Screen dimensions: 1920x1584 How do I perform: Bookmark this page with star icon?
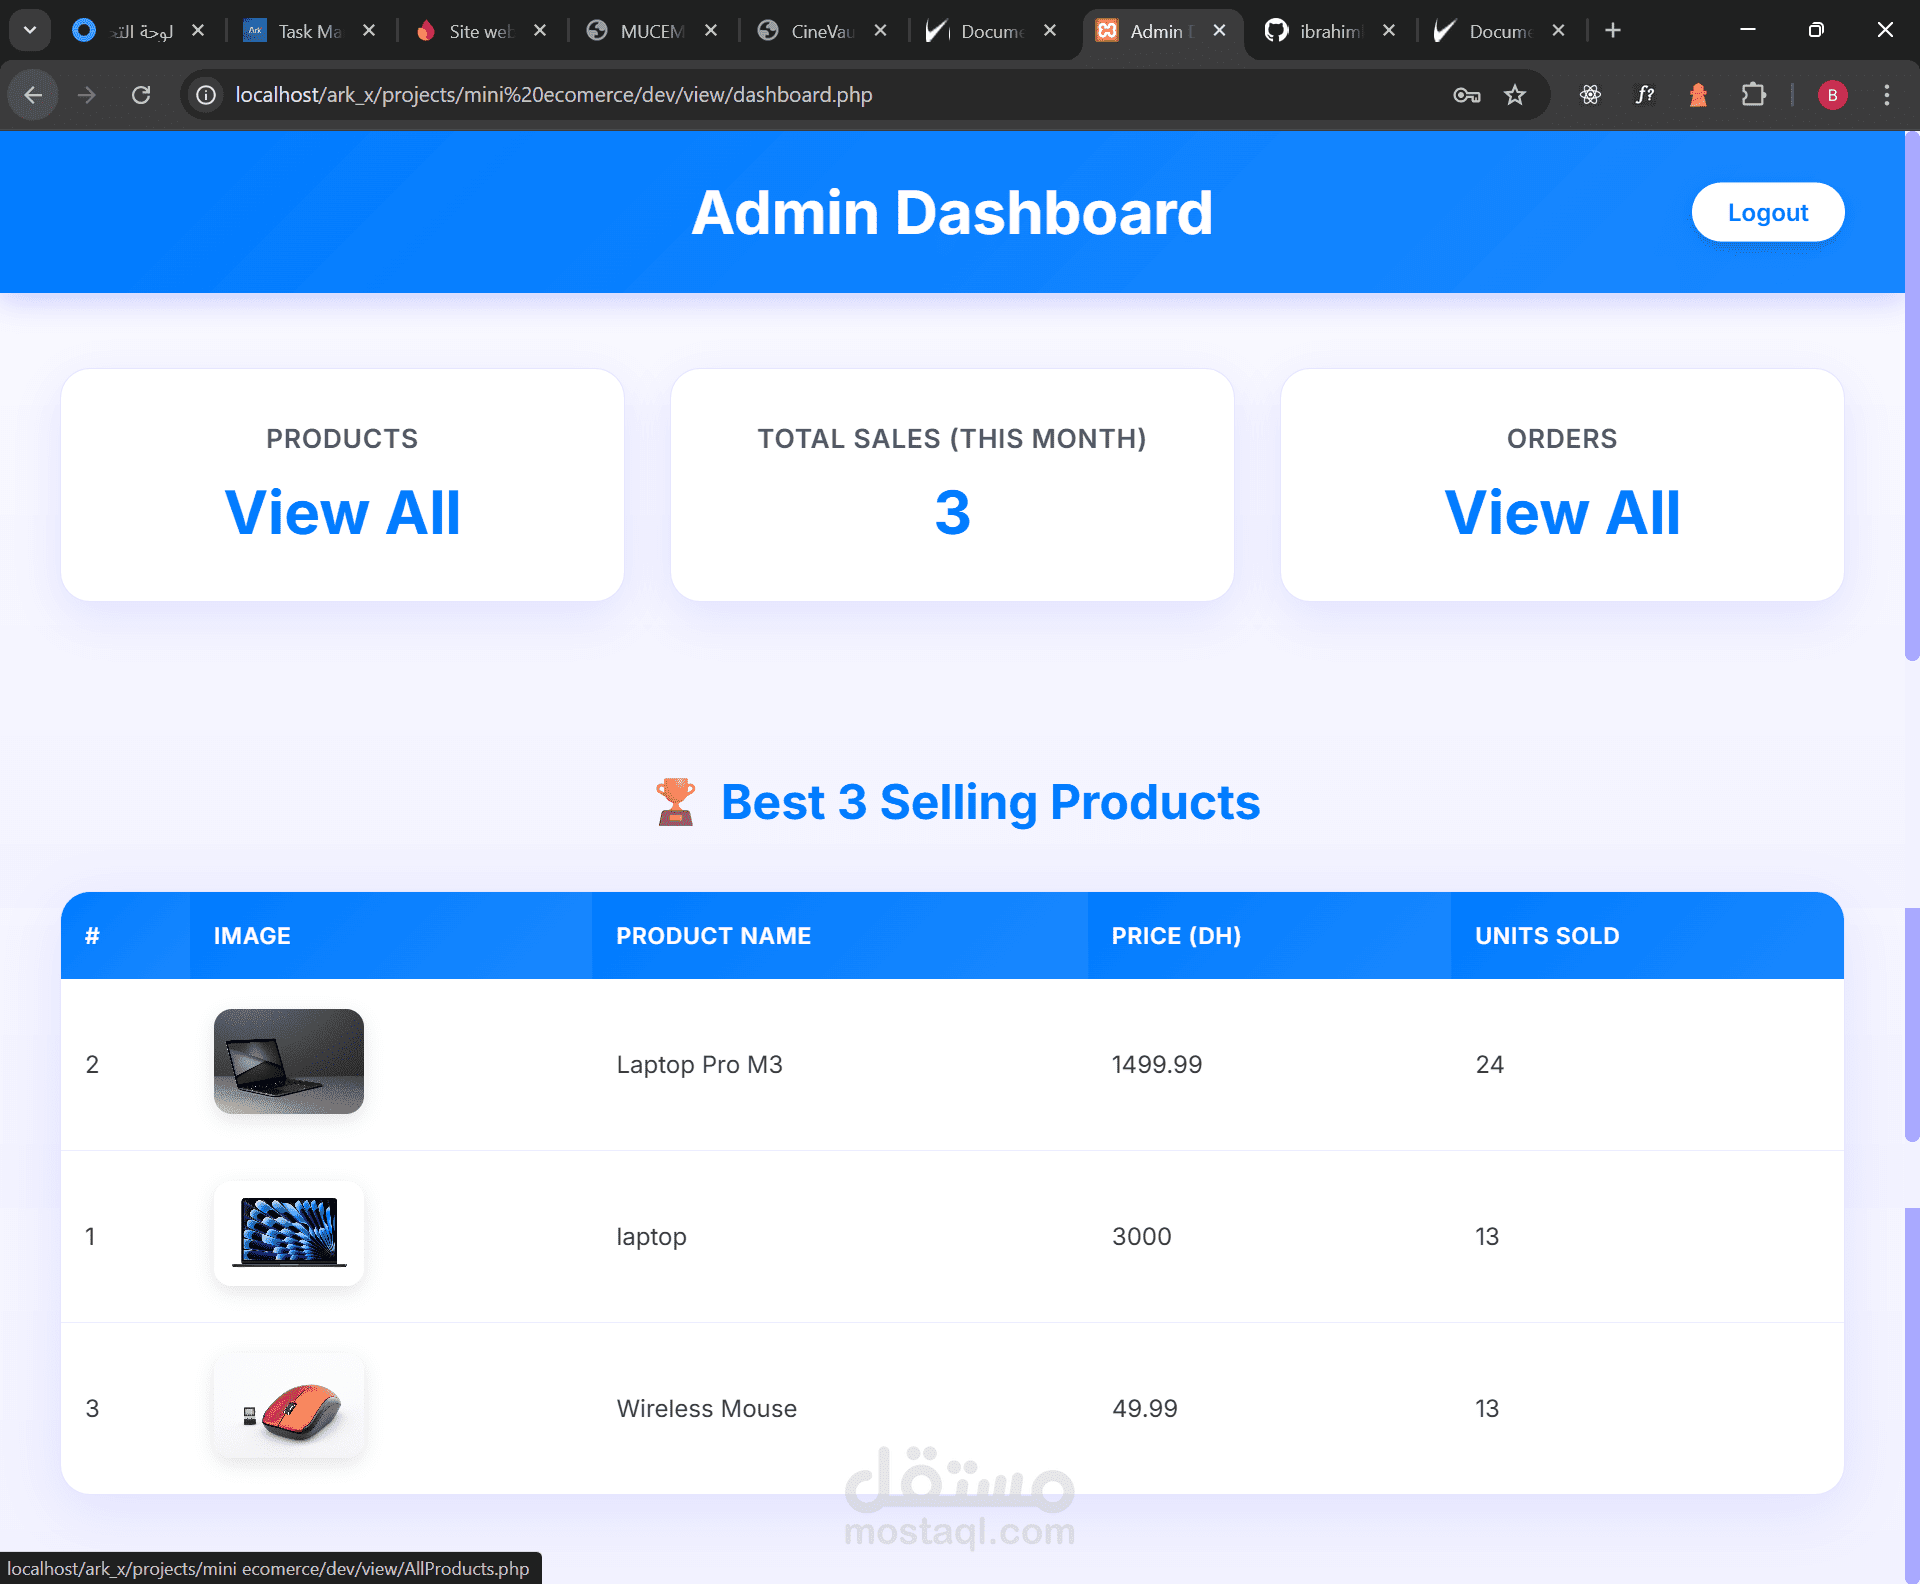[1515, 95]
